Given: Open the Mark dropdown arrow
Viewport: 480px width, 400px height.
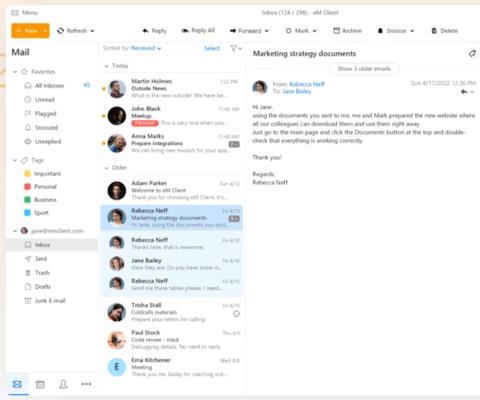Looking at the screenshot, I should pos(314,31).
